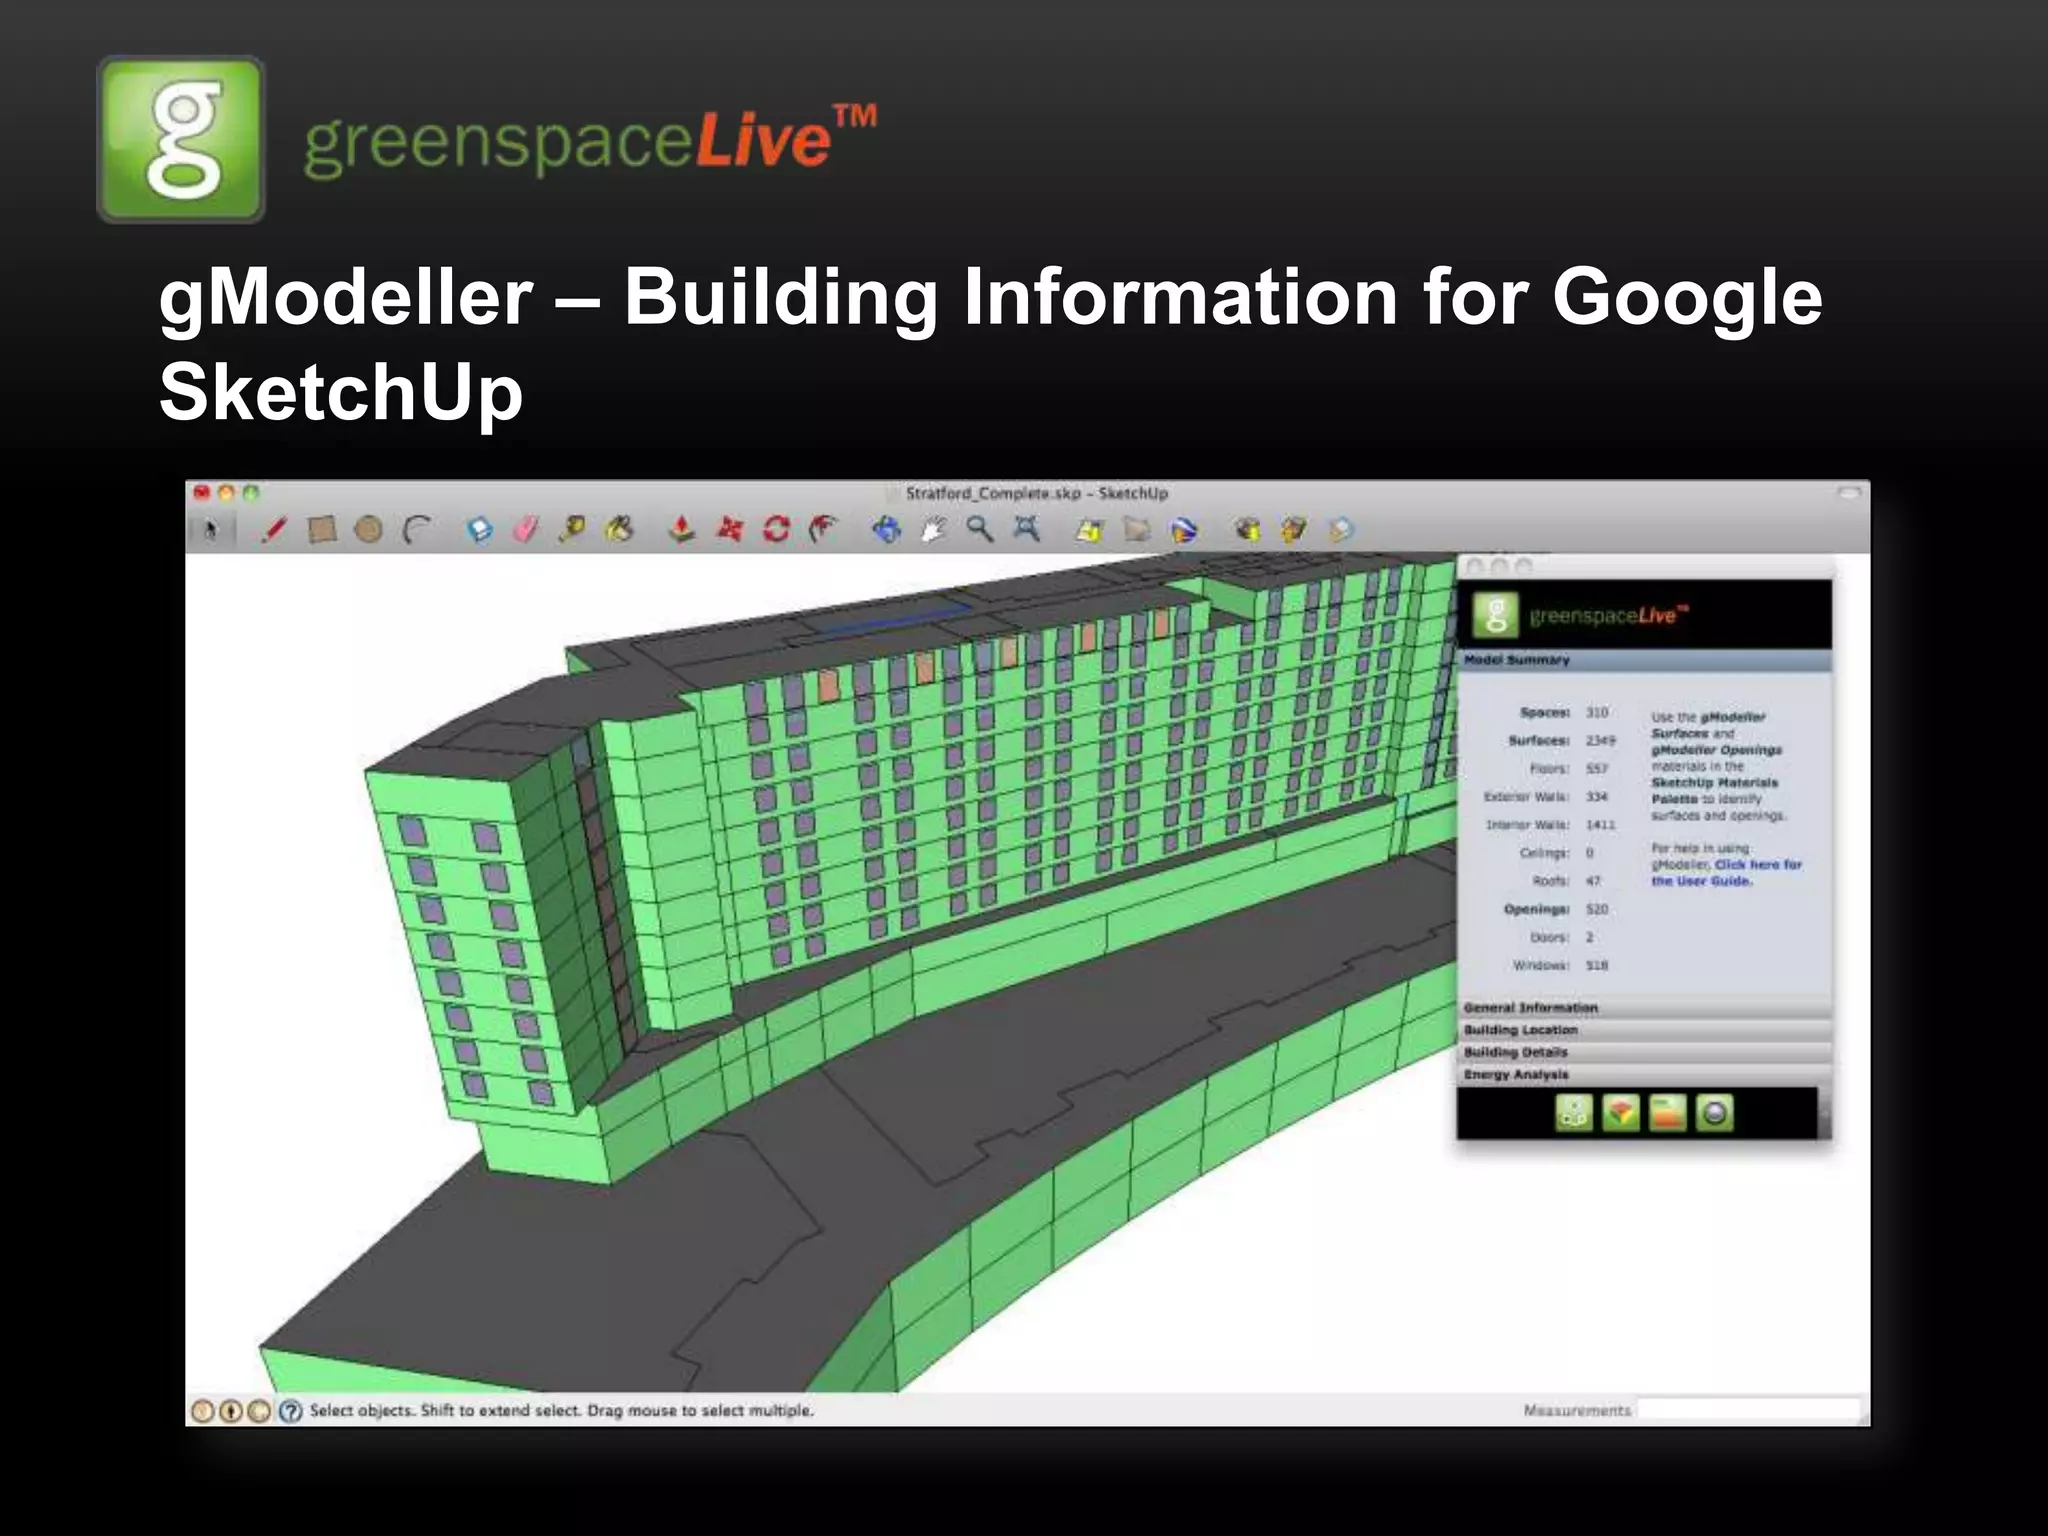Click the Windows value 518

[x=1597, y=965]
